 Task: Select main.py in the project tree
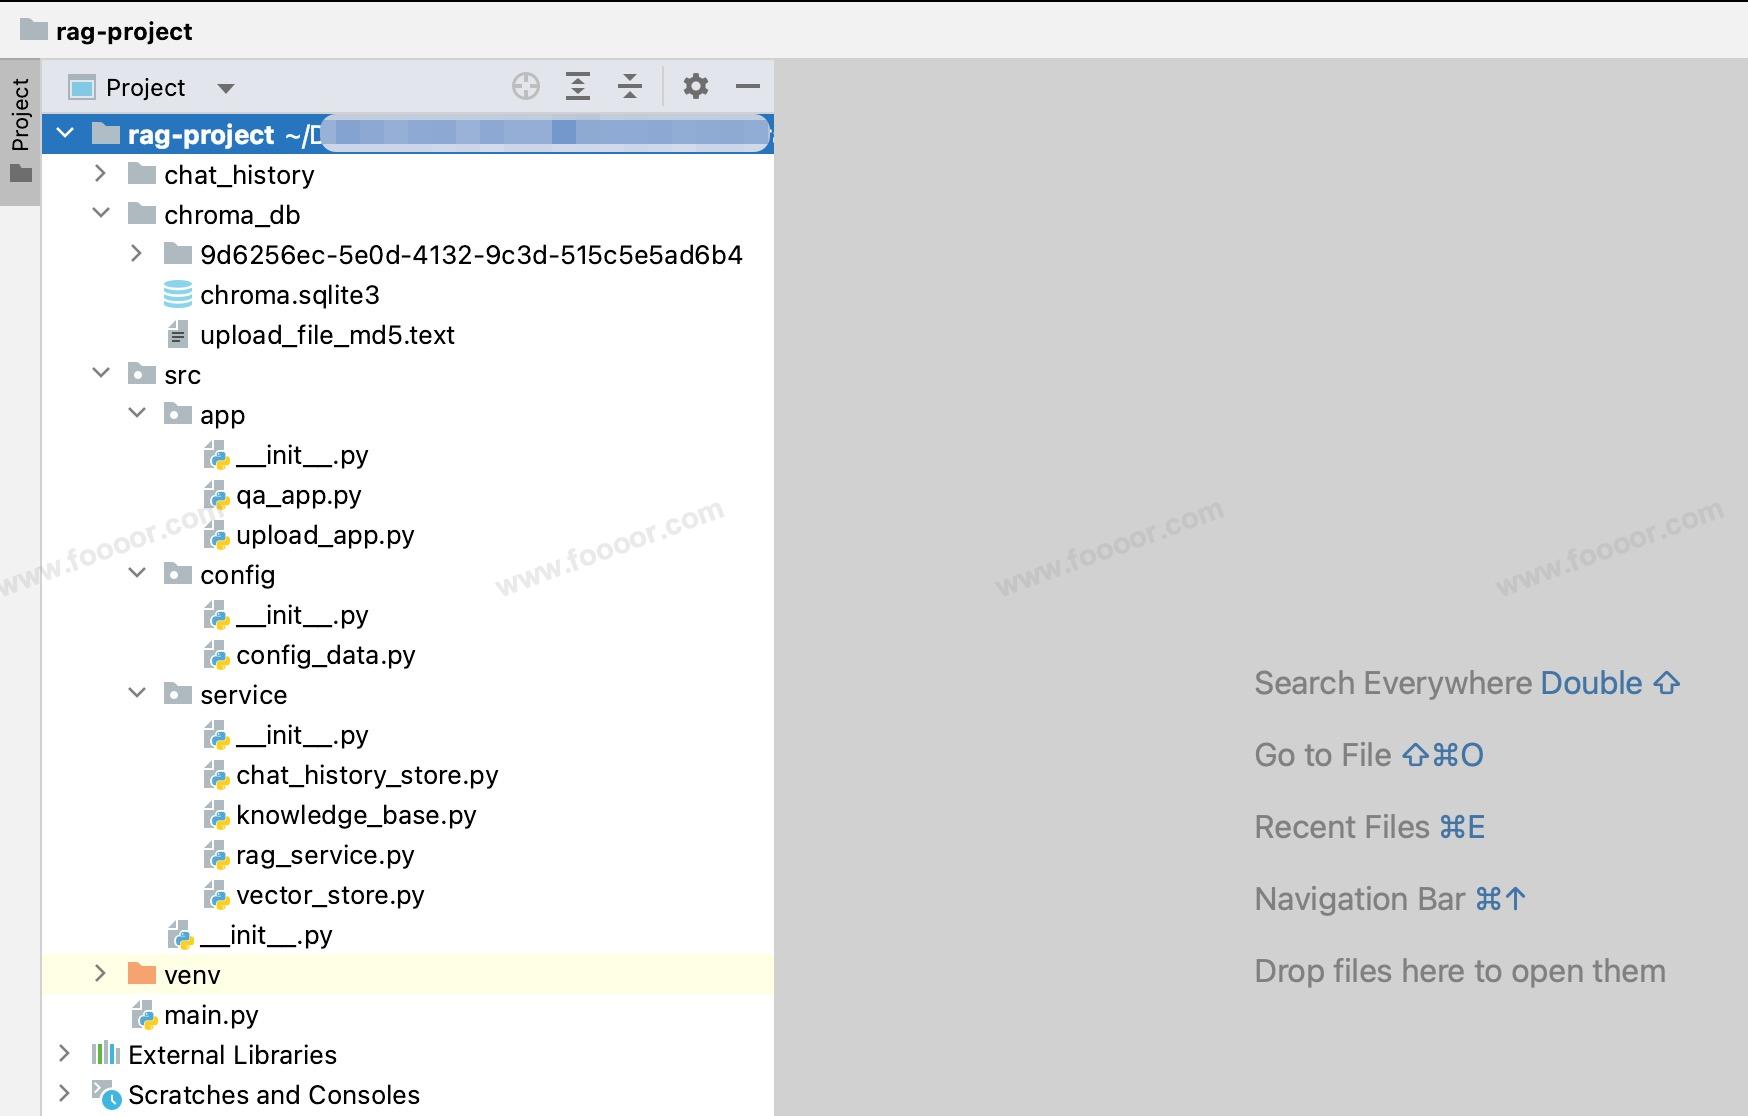211,1015
